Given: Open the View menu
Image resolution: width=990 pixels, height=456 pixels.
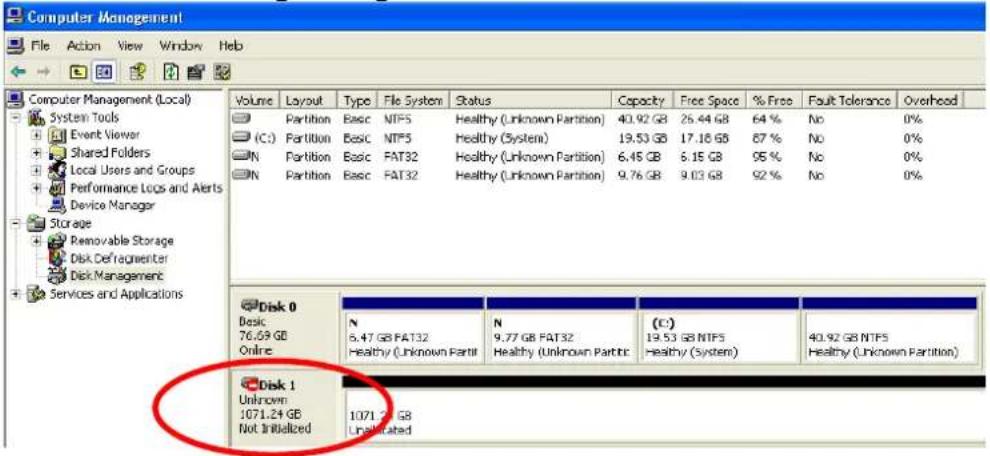Looking at the screenshot, I should tap(130, 46).
